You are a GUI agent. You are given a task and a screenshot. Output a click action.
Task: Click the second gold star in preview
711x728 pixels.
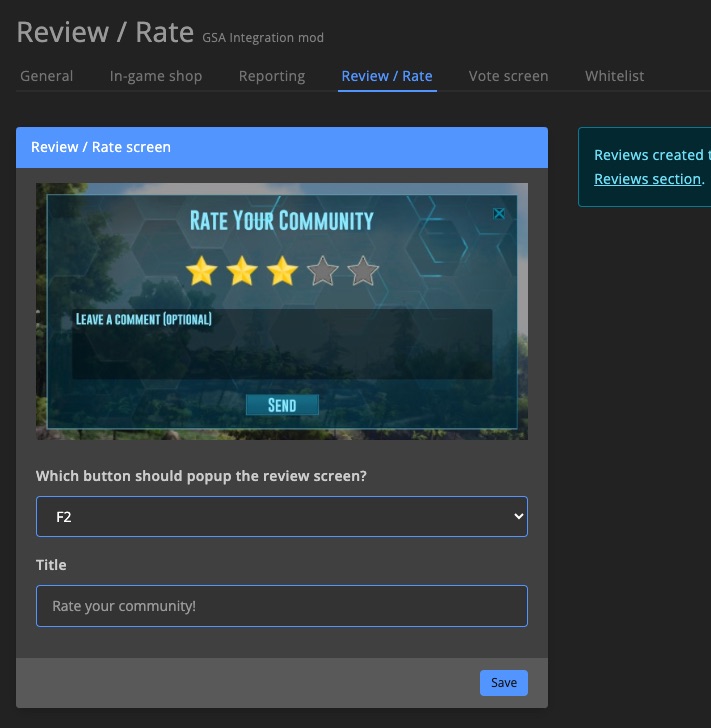pos(242,271)
